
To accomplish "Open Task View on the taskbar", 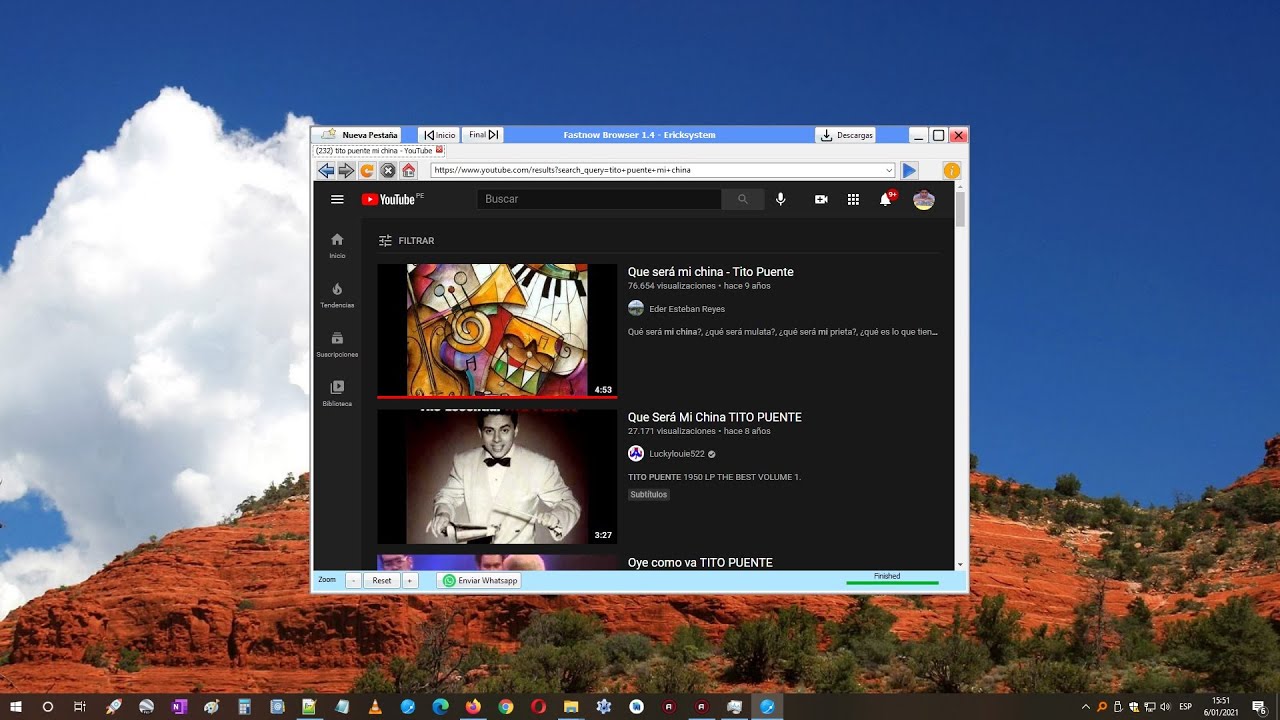I will tap(80, 706).
